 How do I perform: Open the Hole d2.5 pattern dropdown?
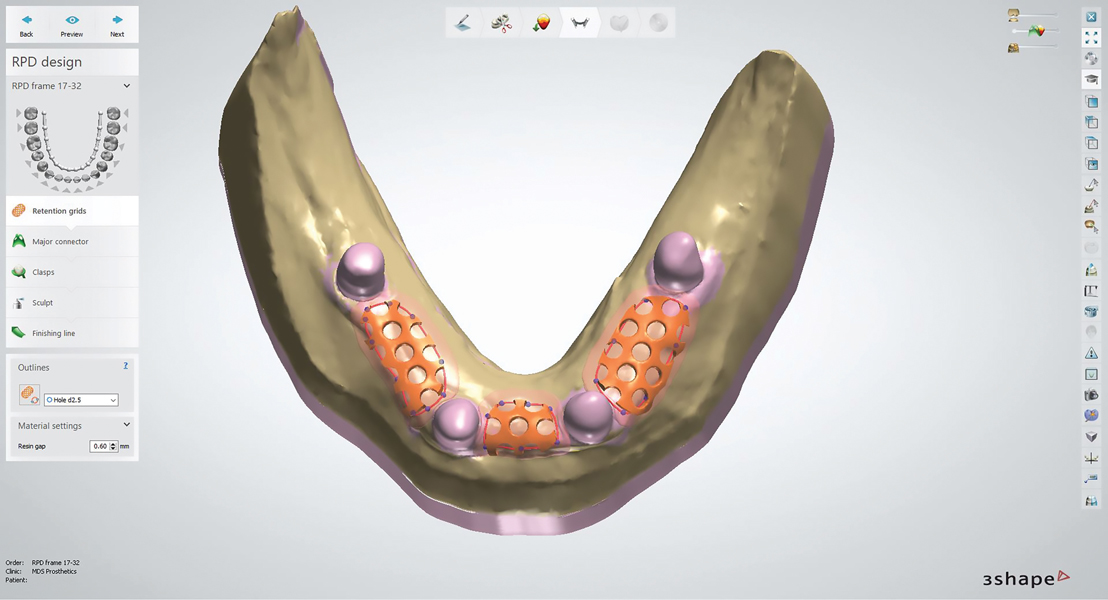pos(81,400)
